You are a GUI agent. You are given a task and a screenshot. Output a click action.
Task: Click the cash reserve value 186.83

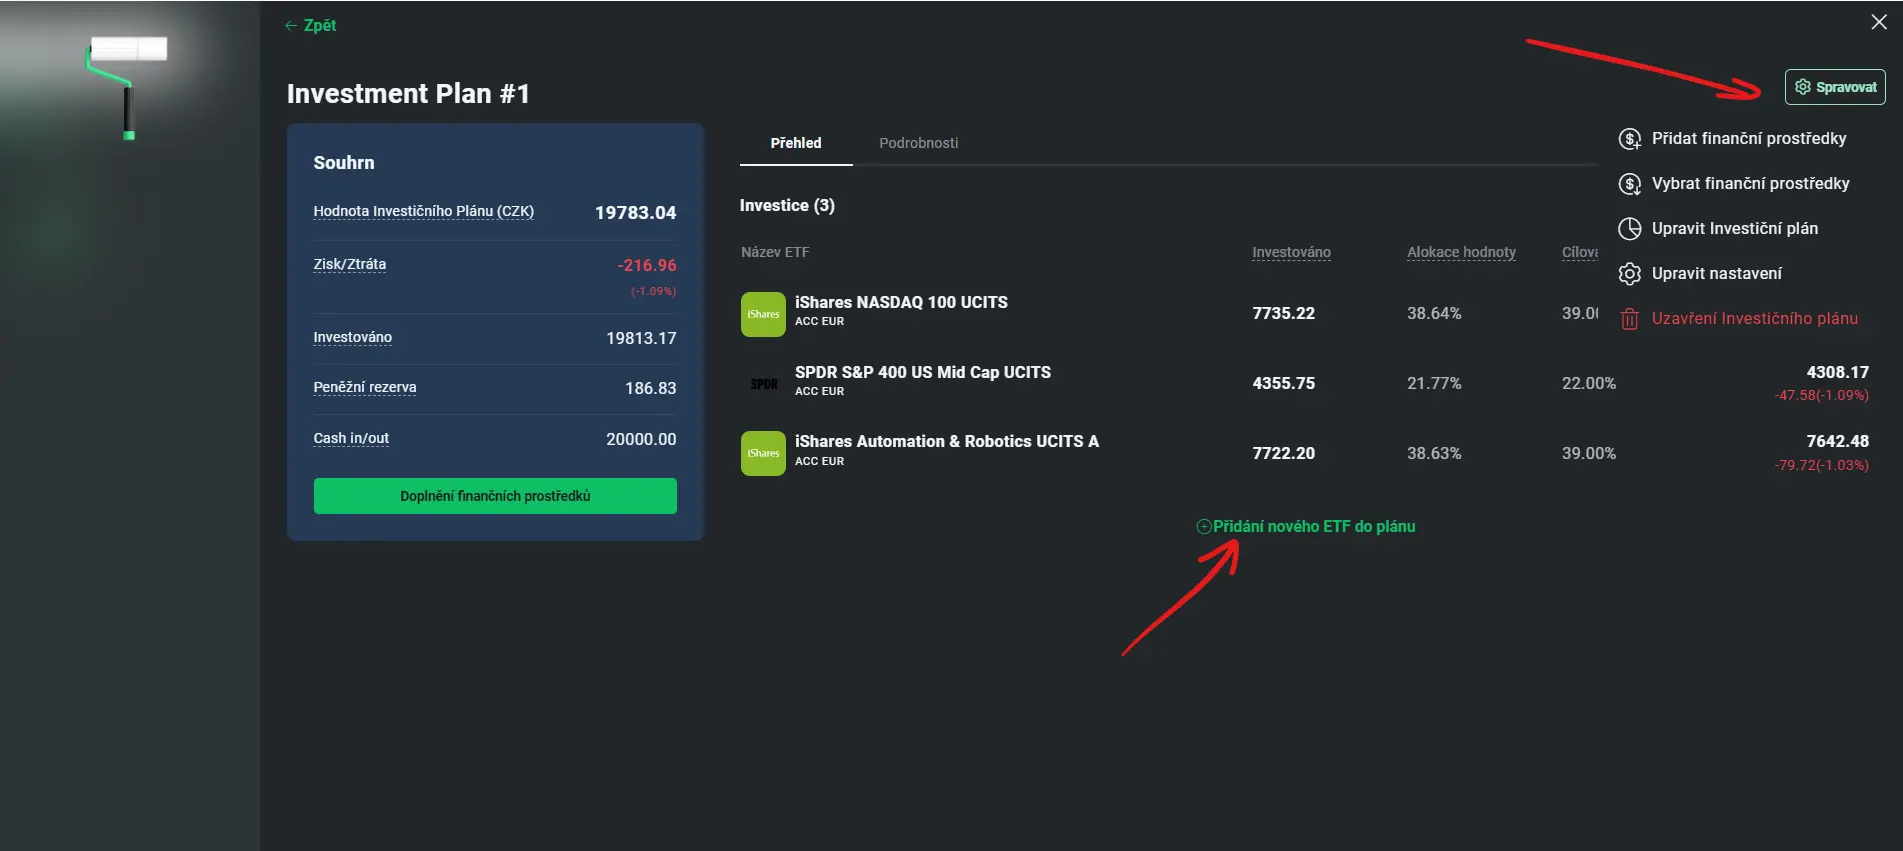[650, 388]
